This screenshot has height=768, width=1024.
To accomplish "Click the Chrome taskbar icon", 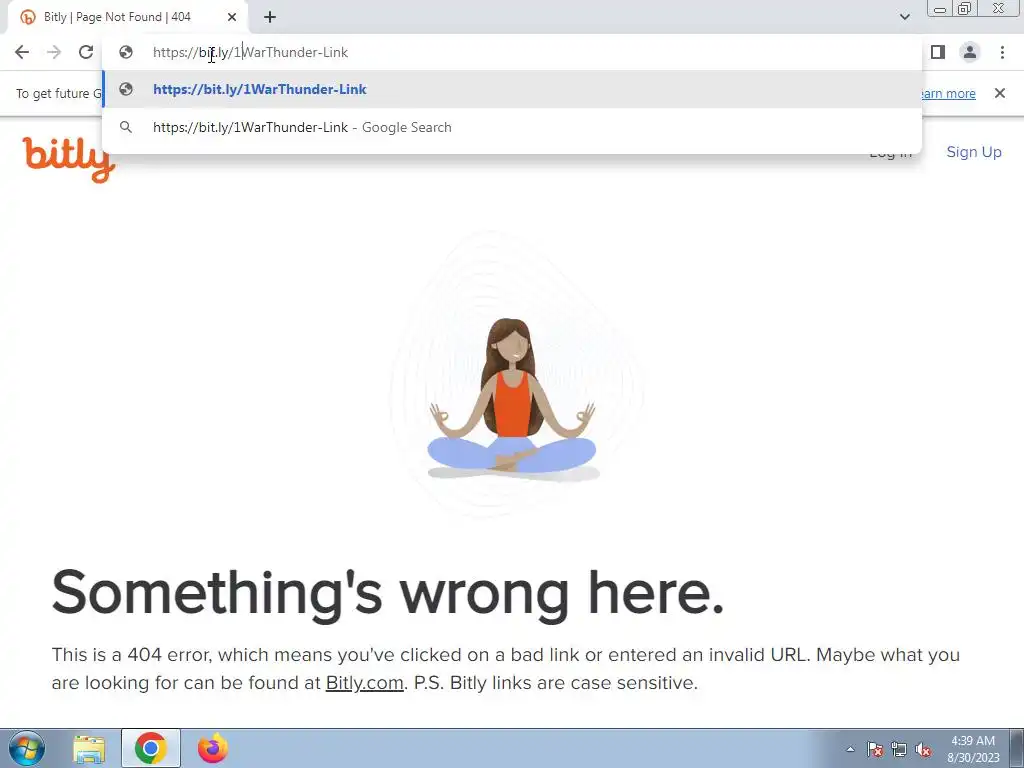I will click(x=151, y=748).
